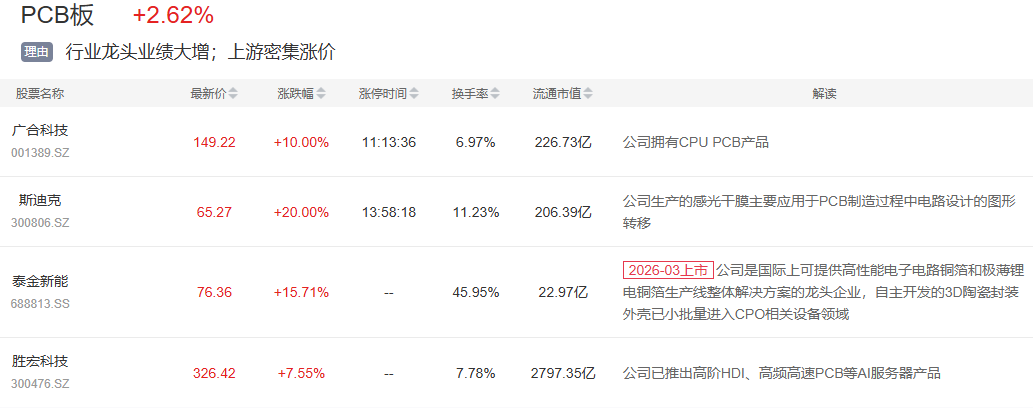Click stock code 300806.SZ
This screenshot has height=408, width=1033.
(x=40, y=223)
